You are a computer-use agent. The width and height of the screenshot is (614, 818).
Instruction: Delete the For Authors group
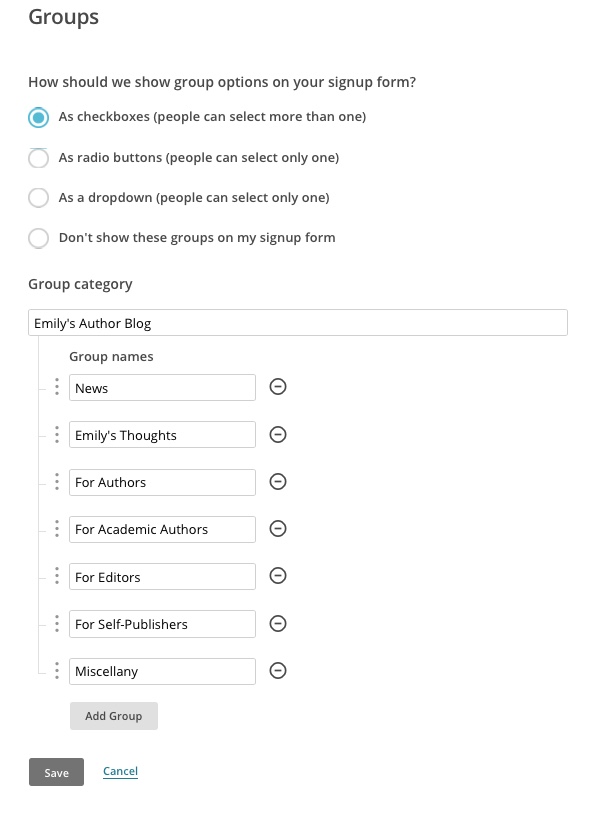point(279,482)
